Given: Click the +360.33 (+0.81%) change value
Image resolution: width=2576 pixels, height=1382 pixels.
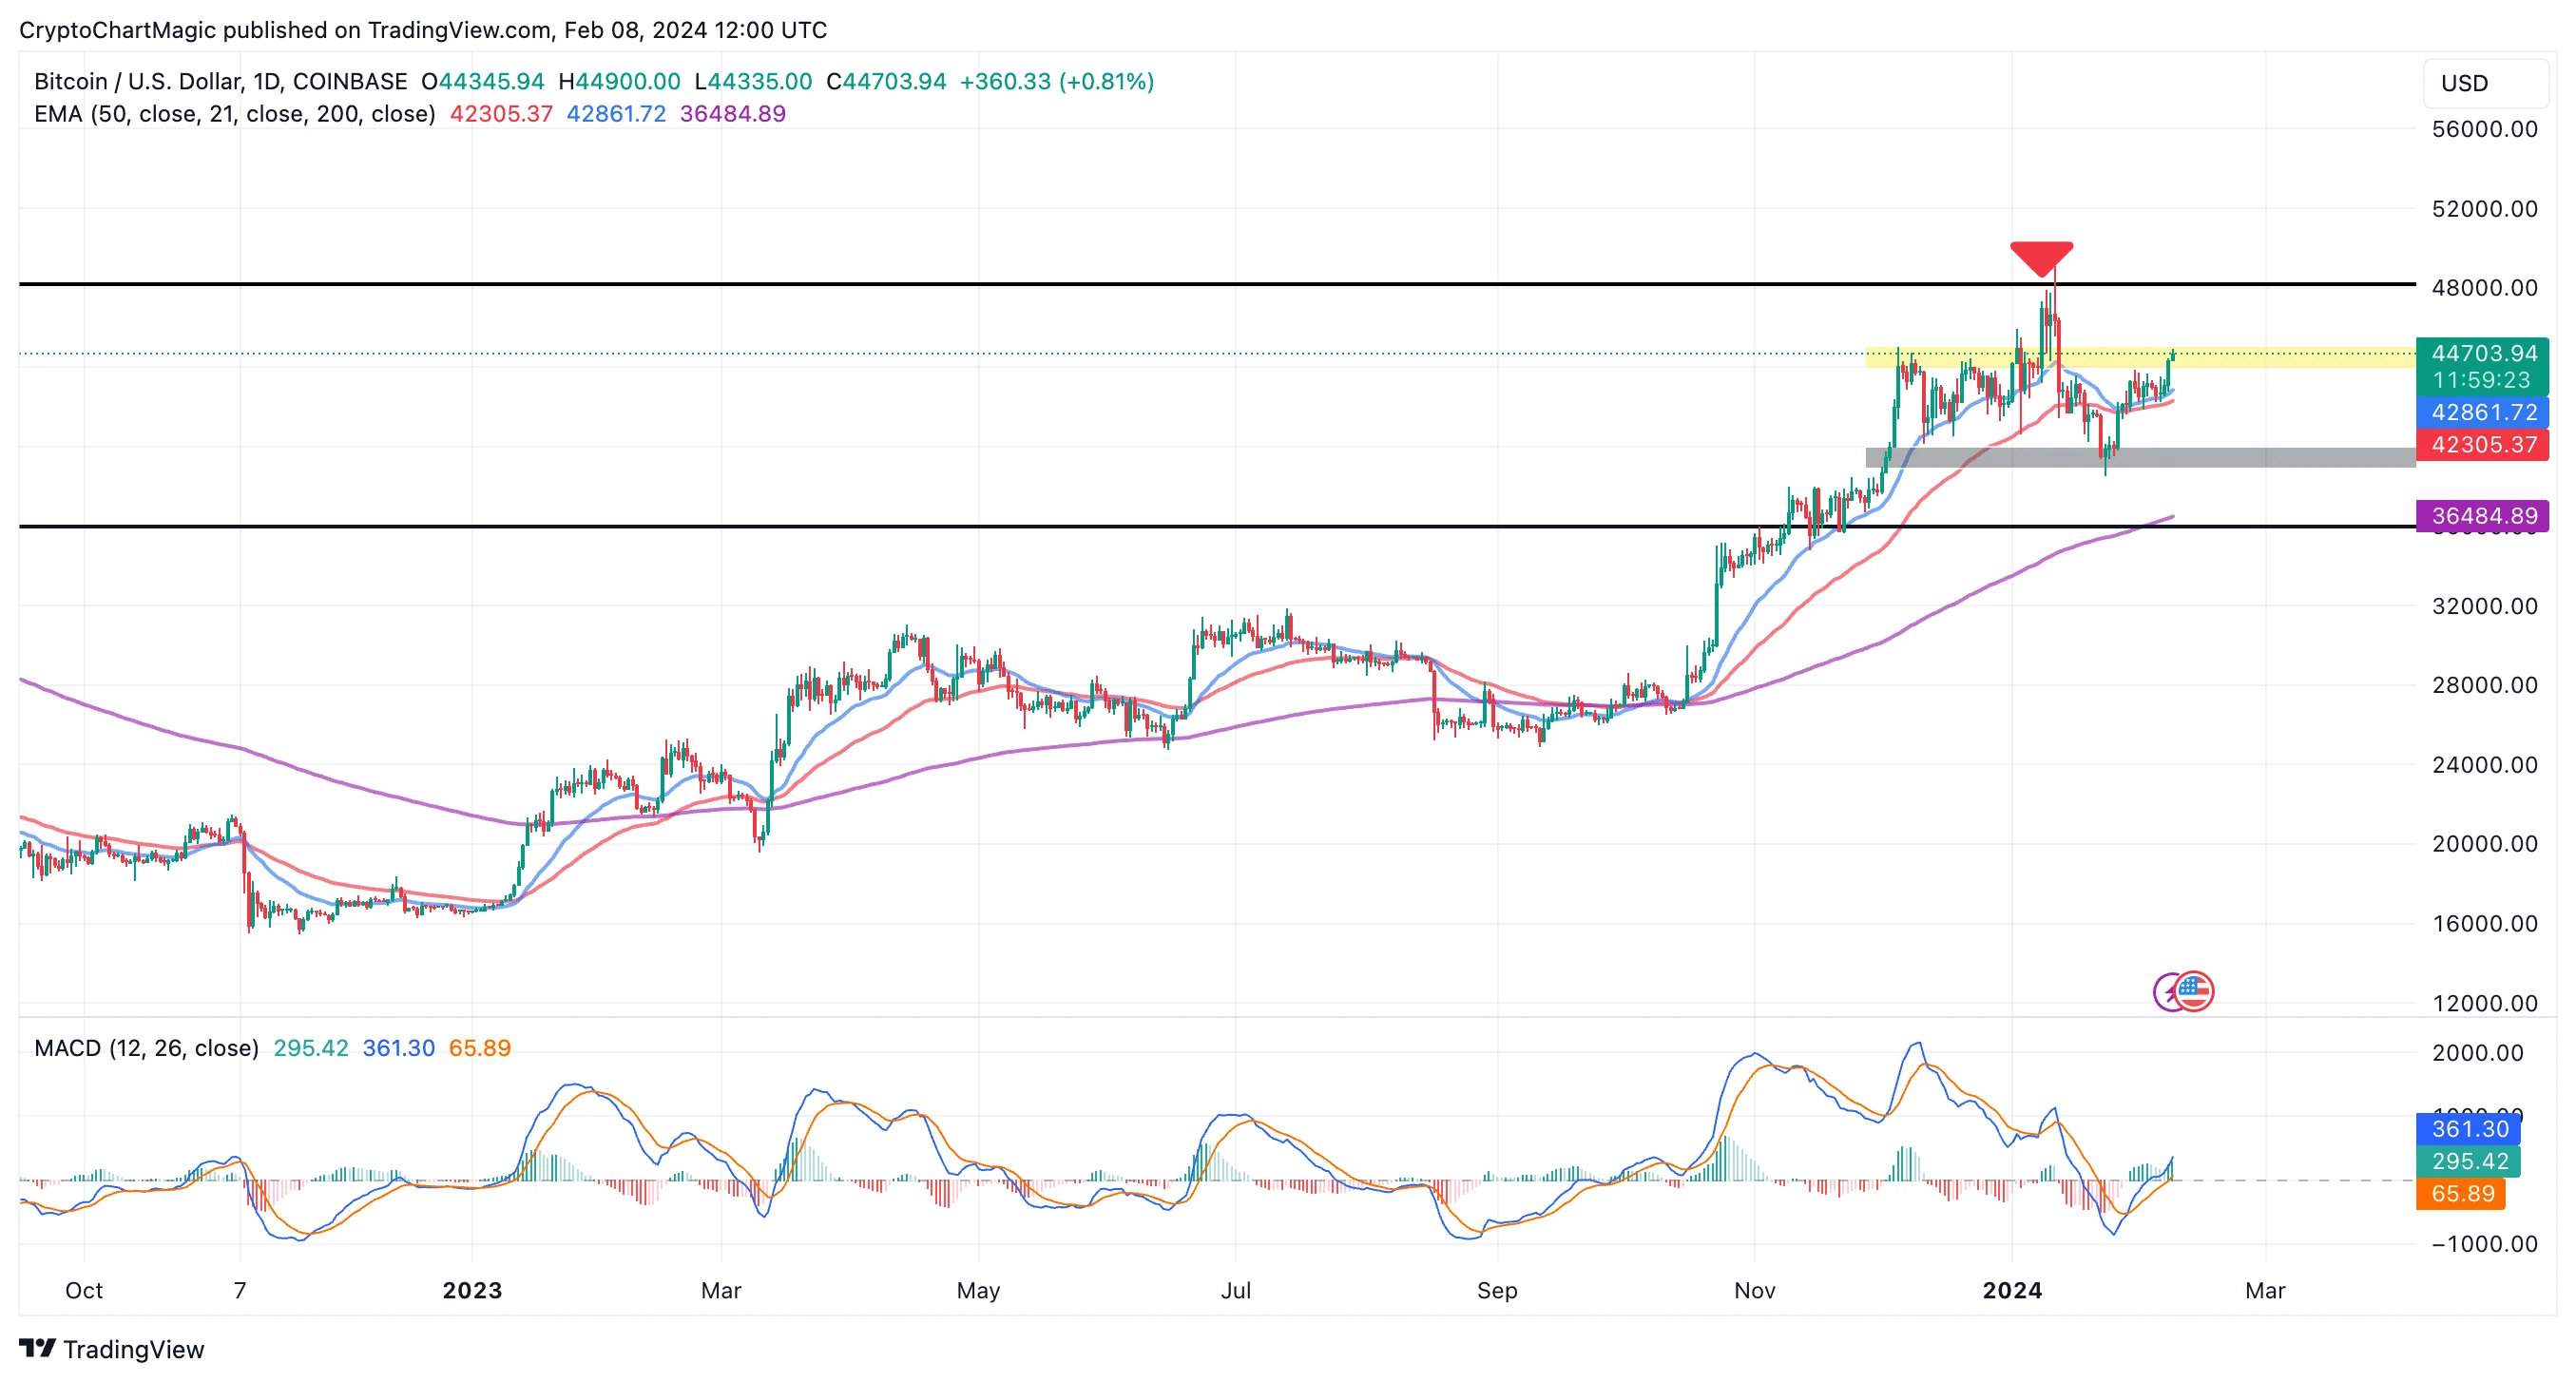Looking at the screenshot, I should click(1057, 81).
